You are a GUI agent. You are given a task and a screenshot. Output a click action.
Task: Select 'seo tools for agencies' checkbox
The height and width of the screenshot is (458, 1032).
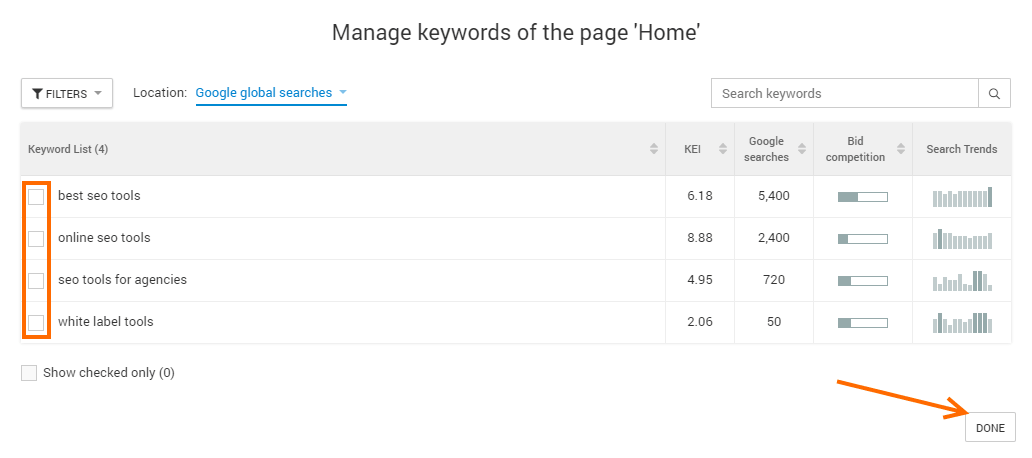click(36, 281)
